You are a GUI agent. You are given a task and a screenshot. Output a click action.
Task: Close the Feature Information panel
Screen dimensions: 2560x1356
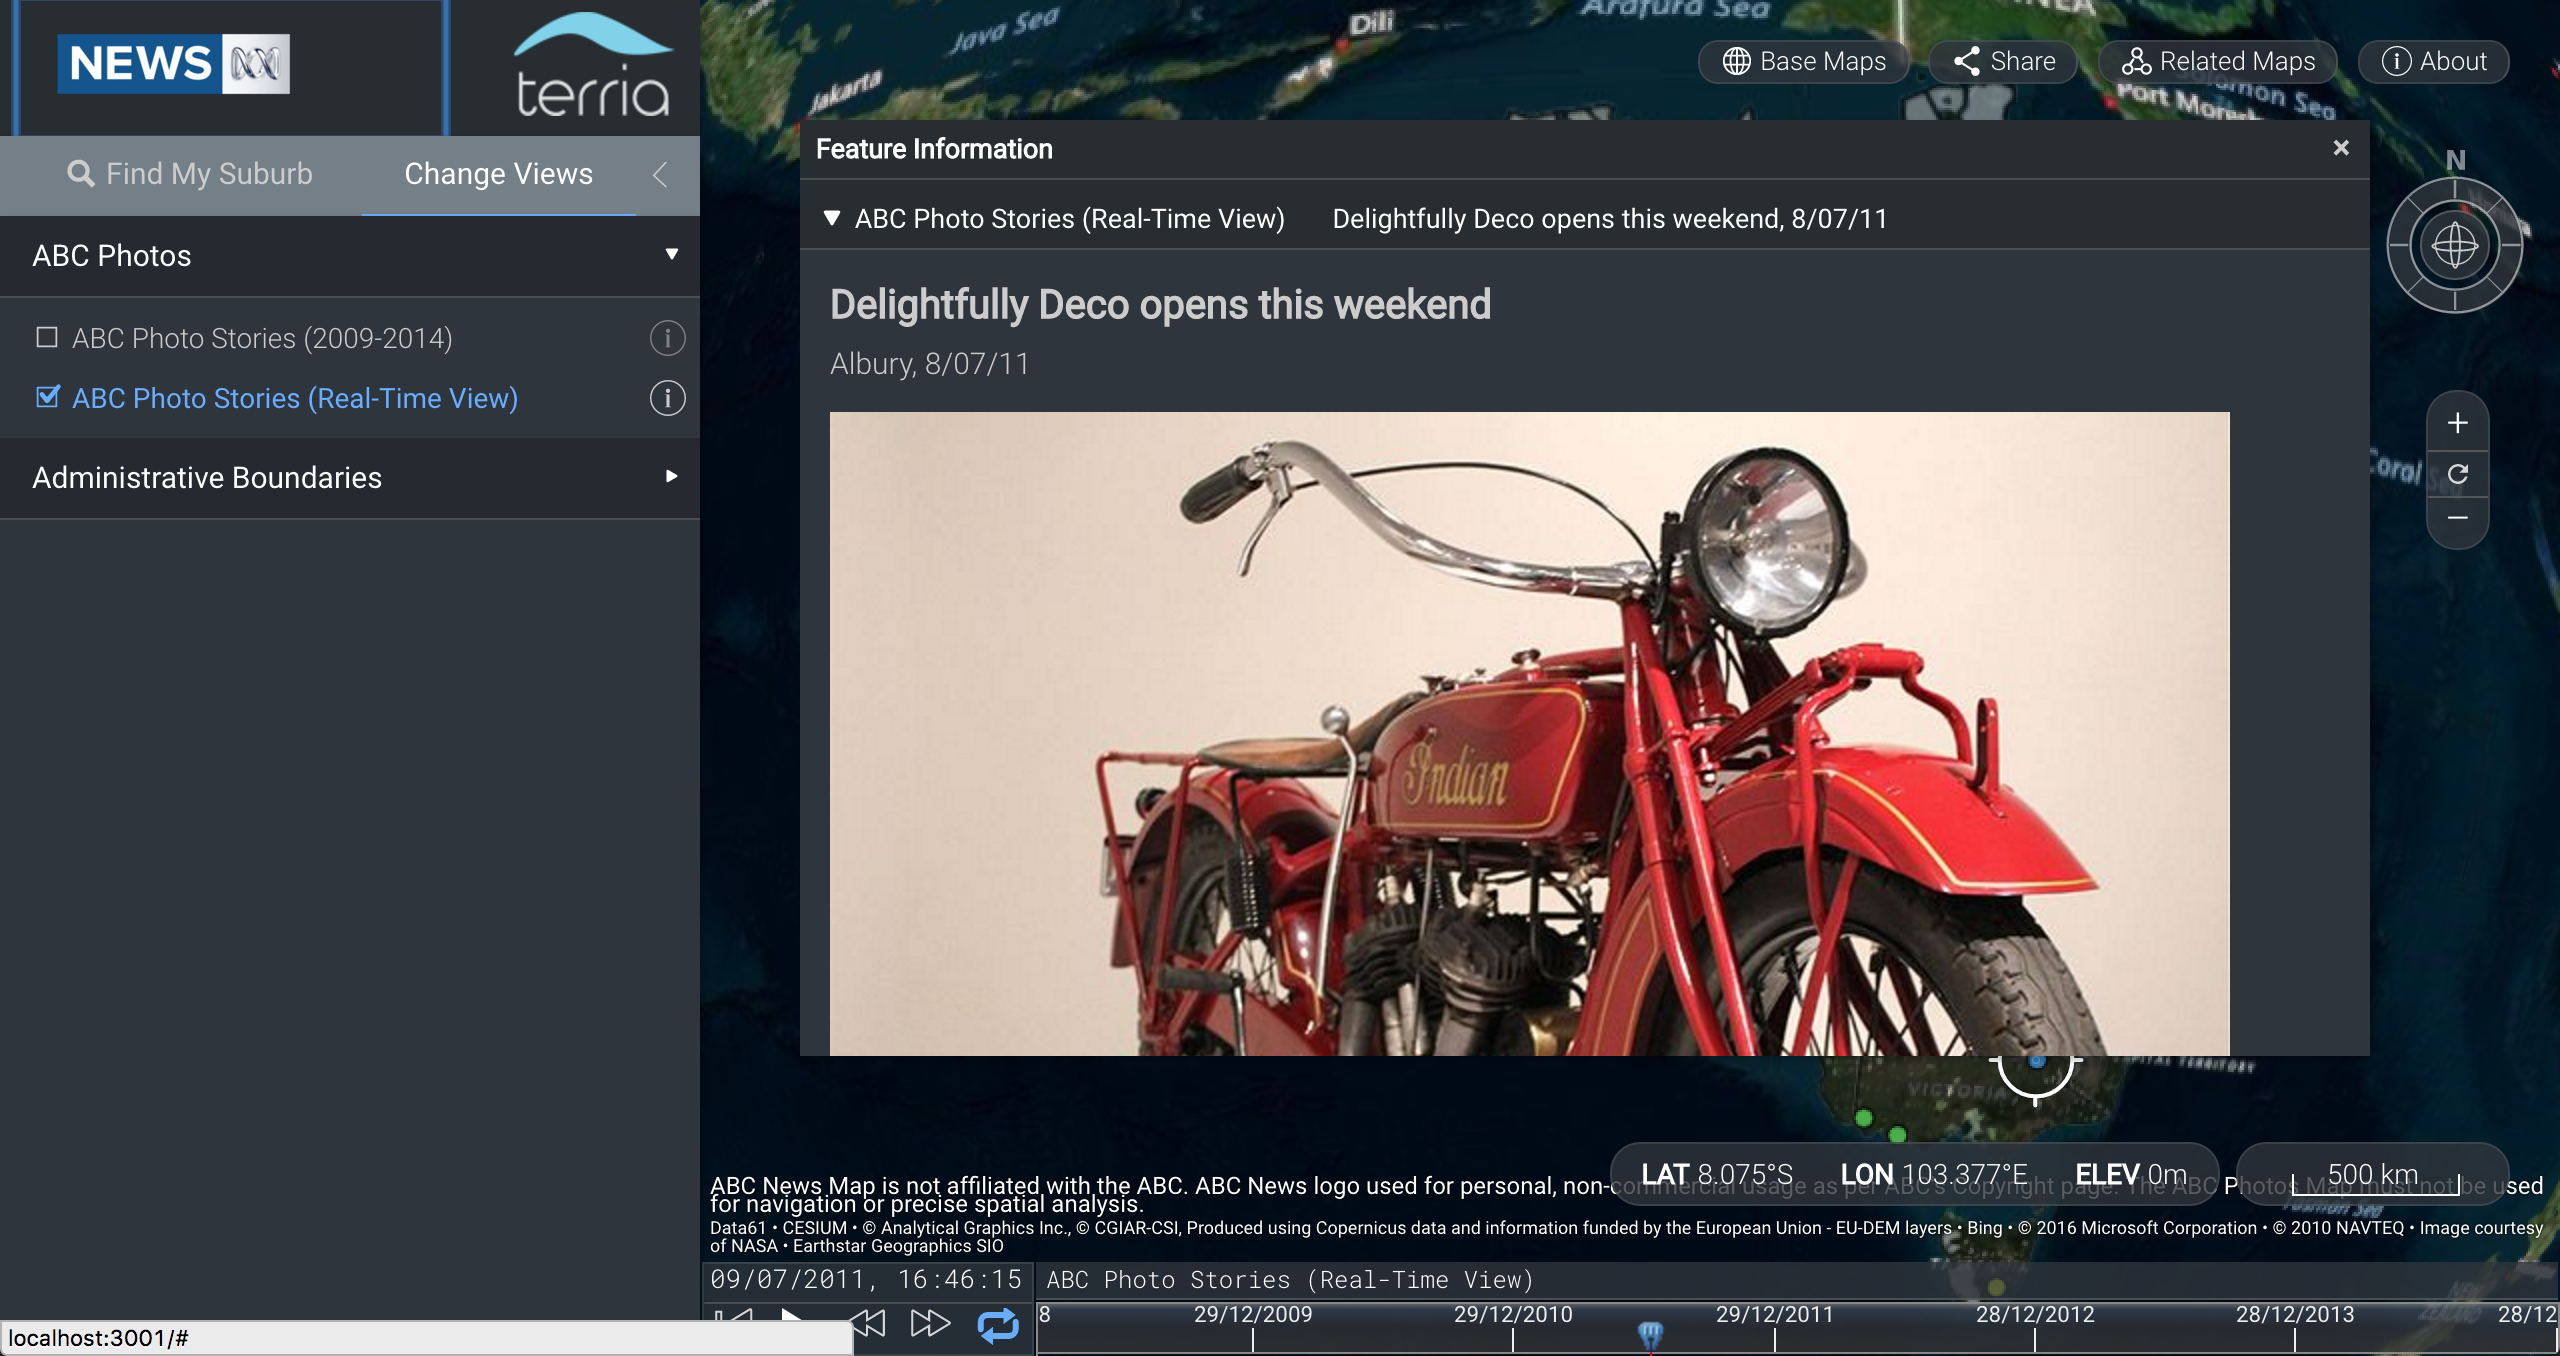(x=2340, y=148)
